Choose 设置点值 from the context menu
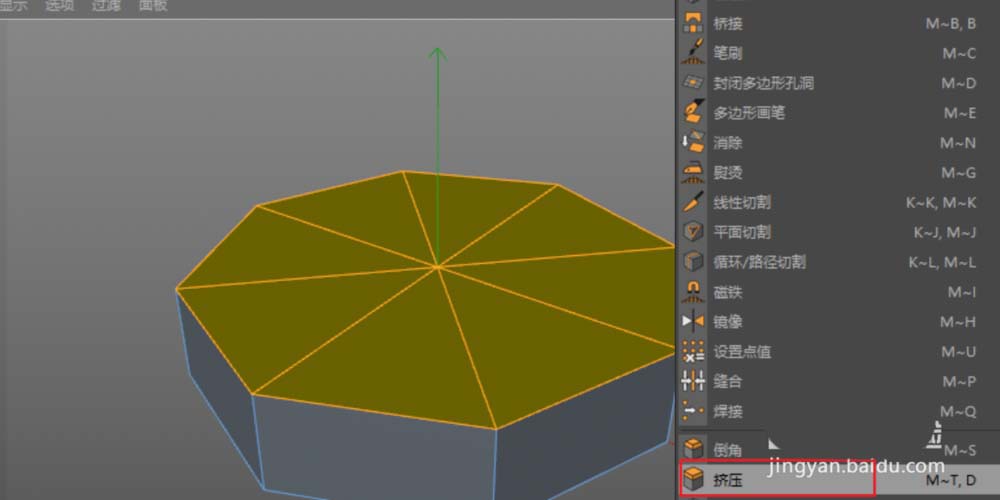The width and height of the screenshot is (1000, 500). click(x=741, y=352)
